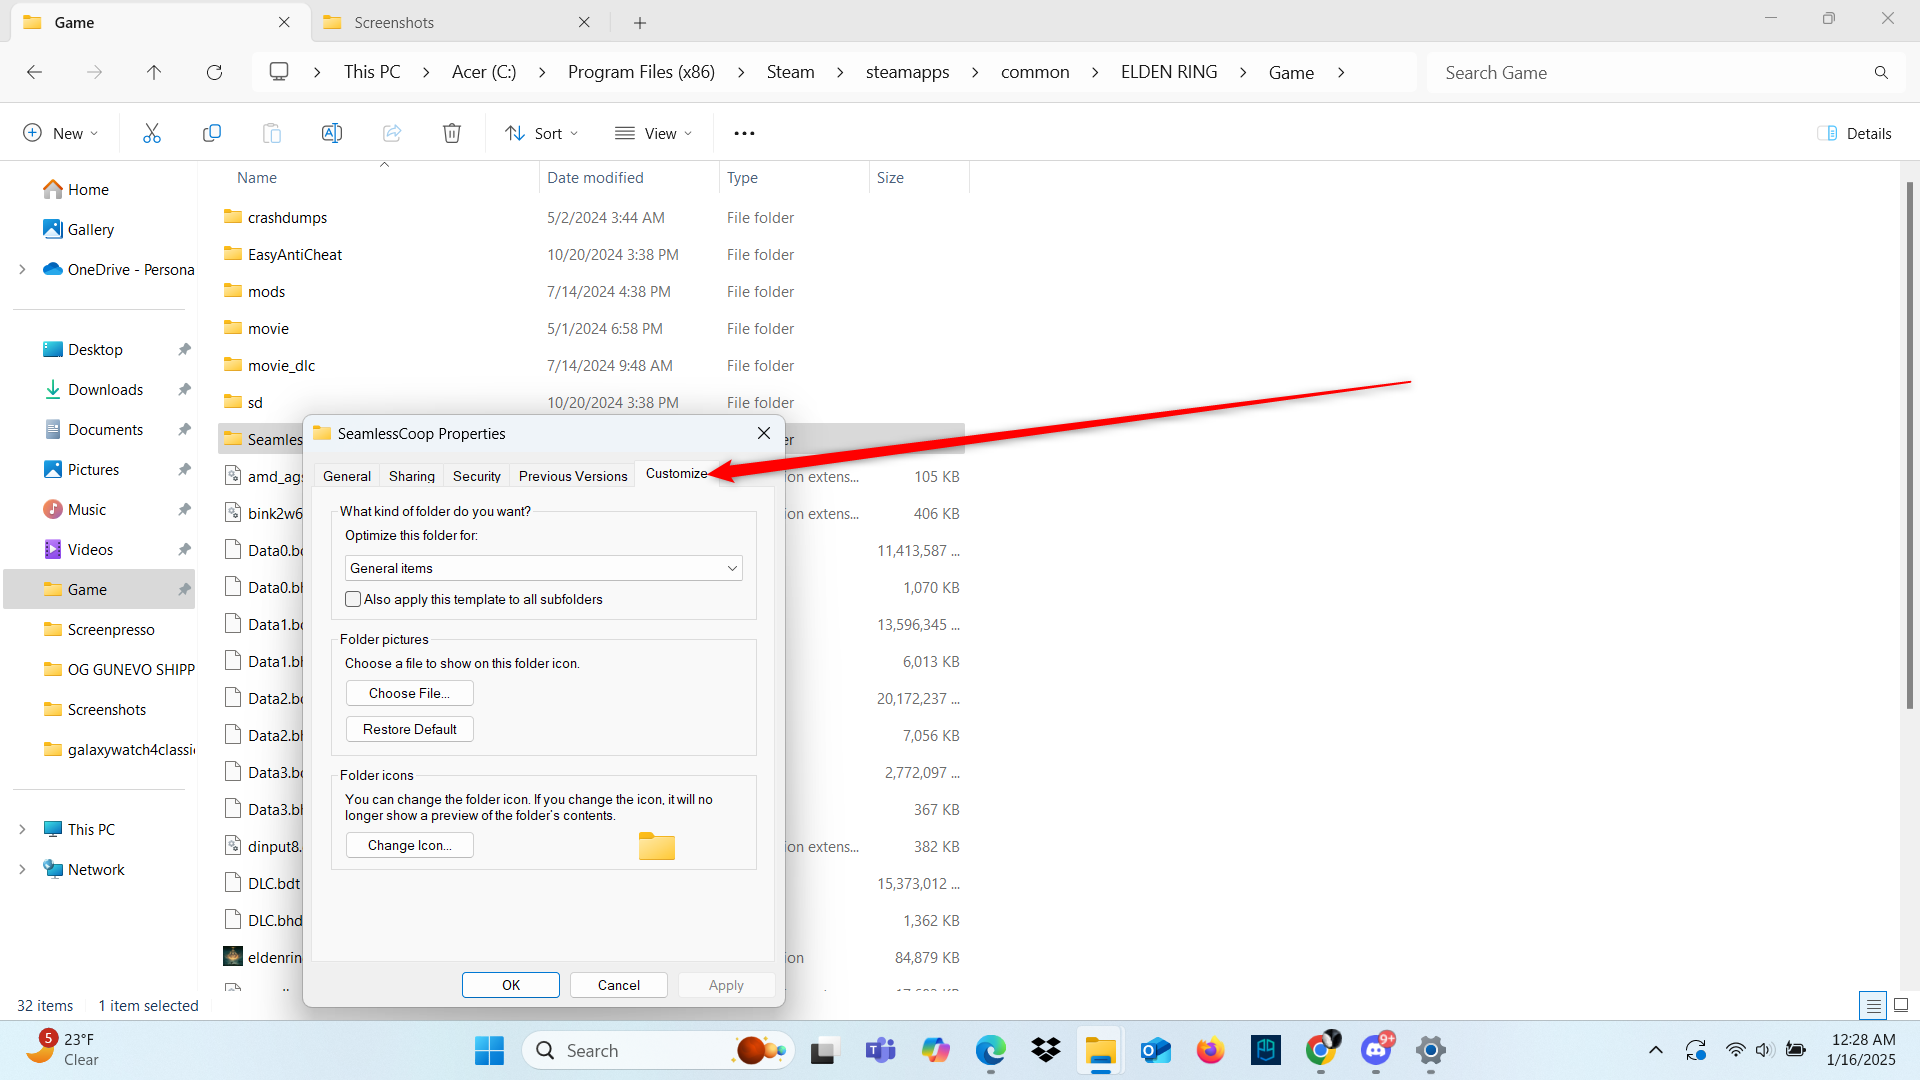Switch to the Screenshots window tab
The height and width of the screenshot is (1080, 1920).
click(458, 22)
